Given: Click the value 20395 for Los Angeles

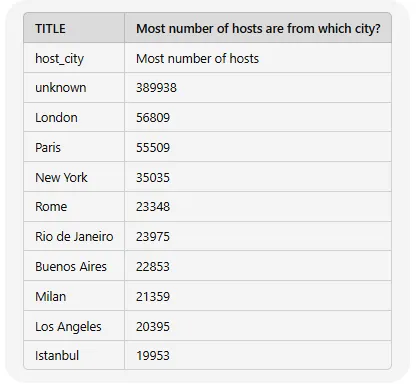Looking at the screenshot, I should click(x=153, y=326).
